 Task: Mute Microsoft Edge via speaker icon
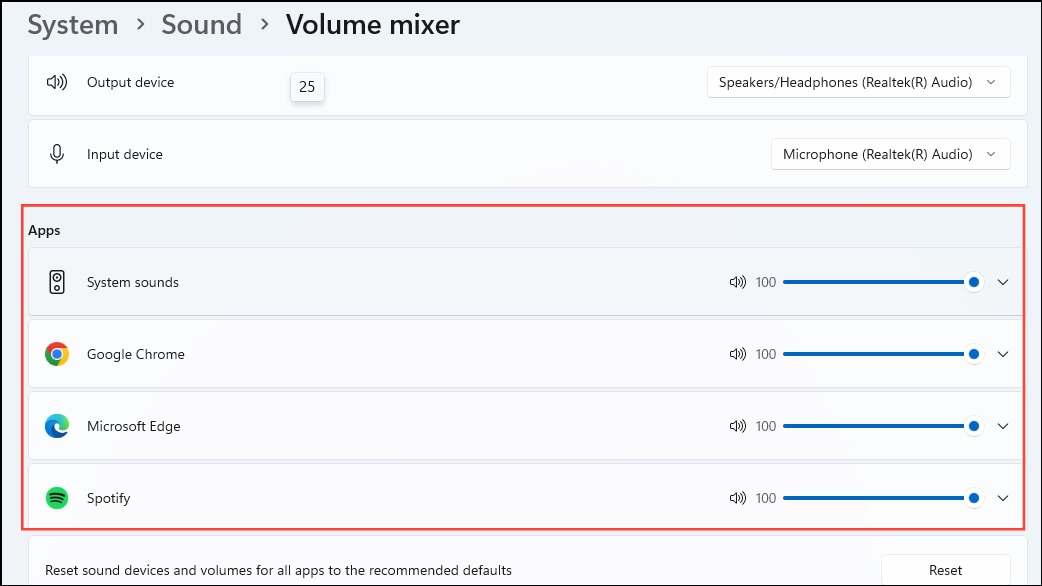[738, 426]
